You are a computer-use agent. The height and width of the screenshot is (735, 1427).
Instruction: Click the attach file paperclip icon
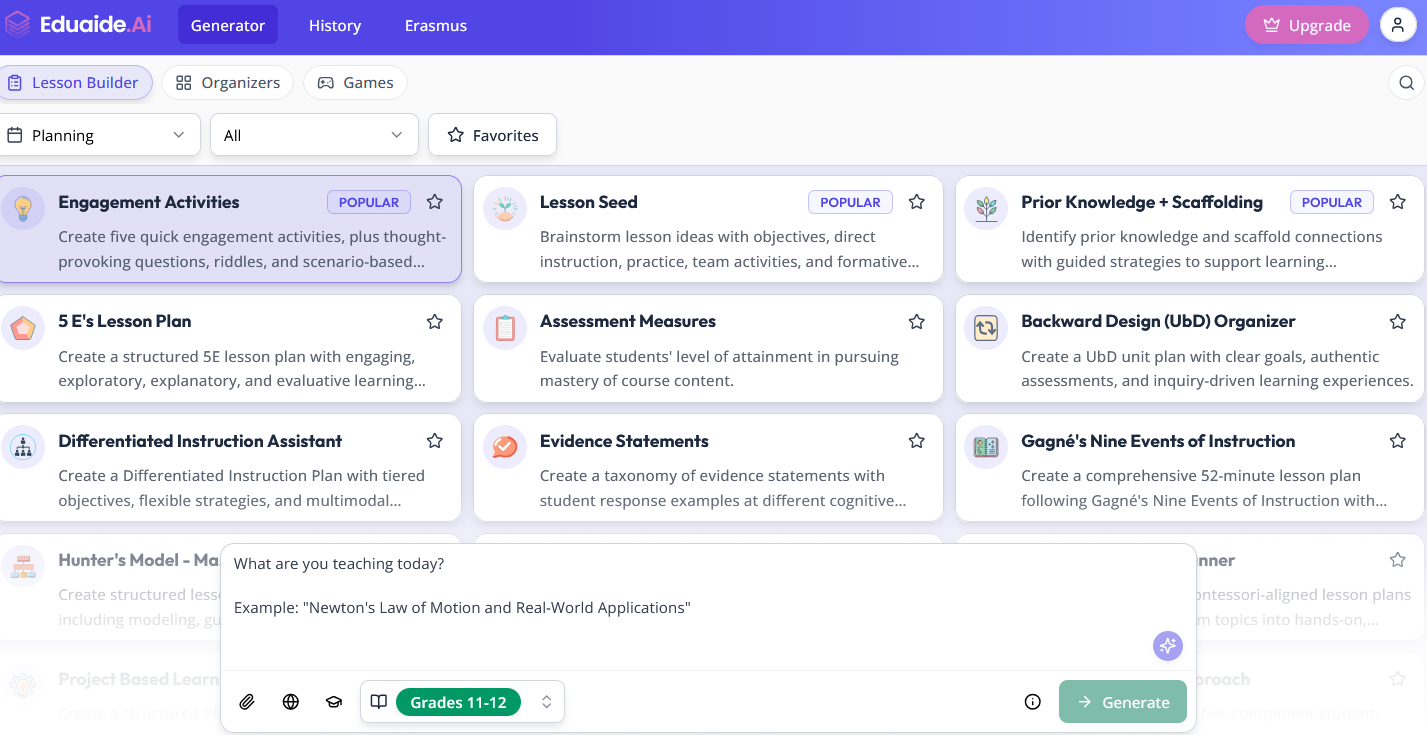tap(247, 702)
